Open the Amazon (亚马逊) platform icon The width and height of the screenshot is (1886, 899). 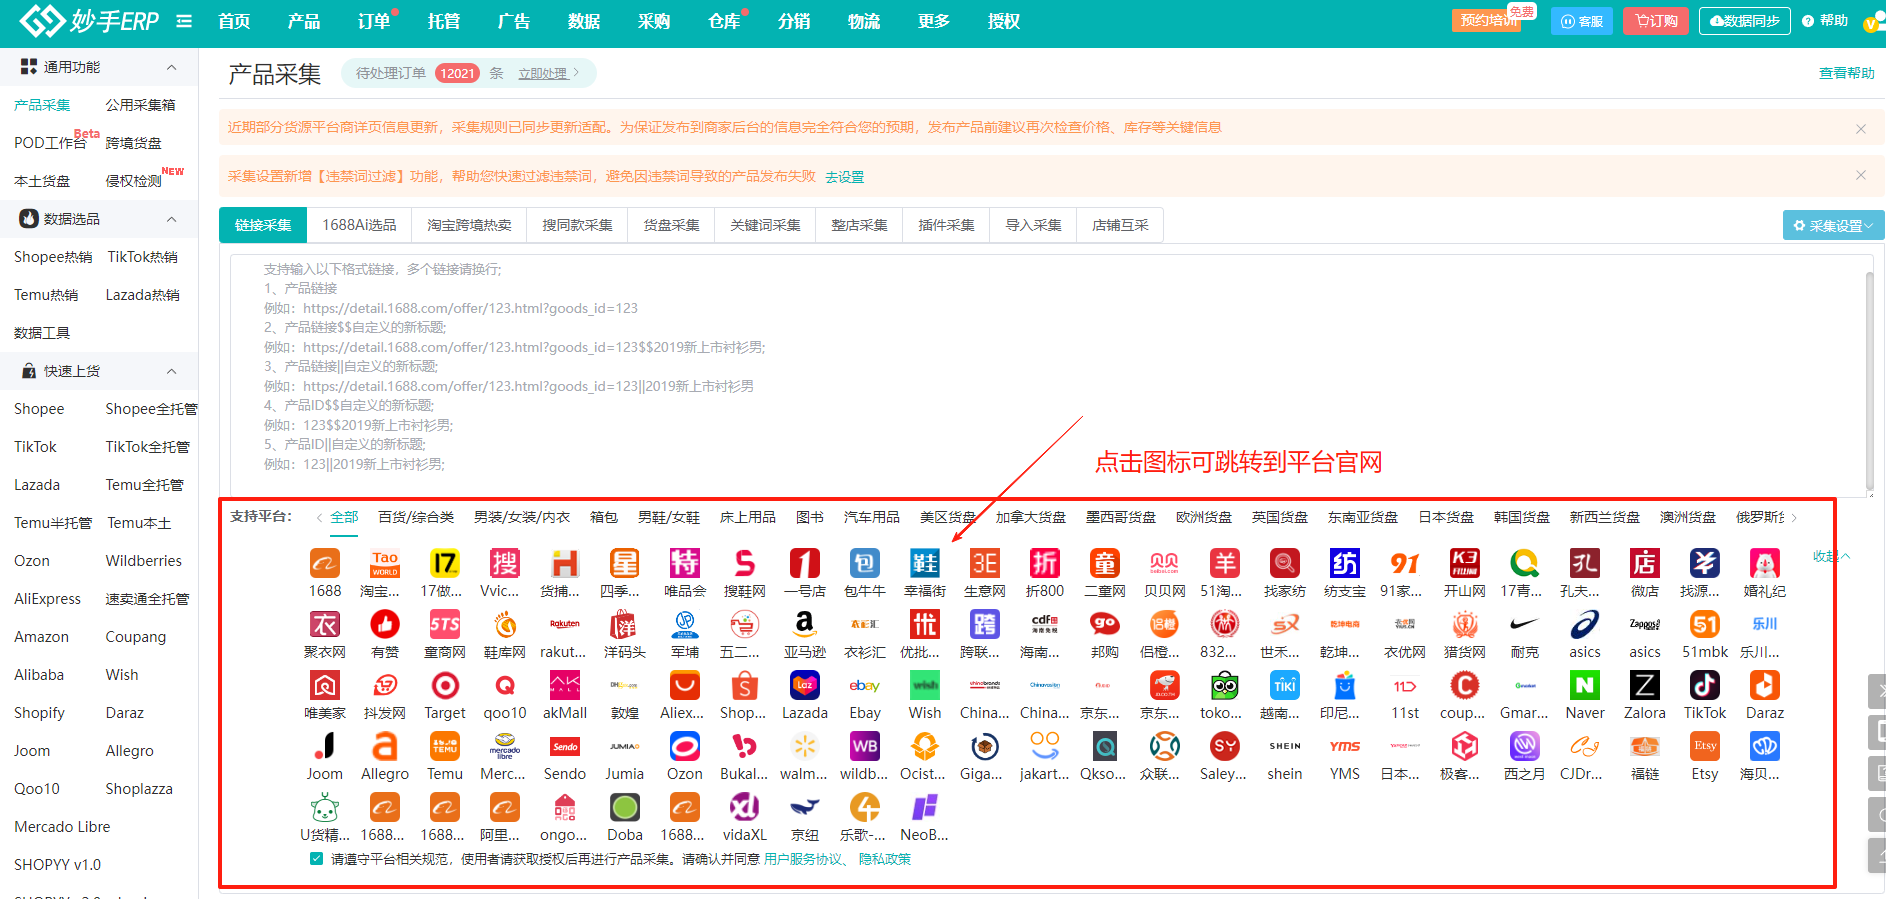(804, 625)
